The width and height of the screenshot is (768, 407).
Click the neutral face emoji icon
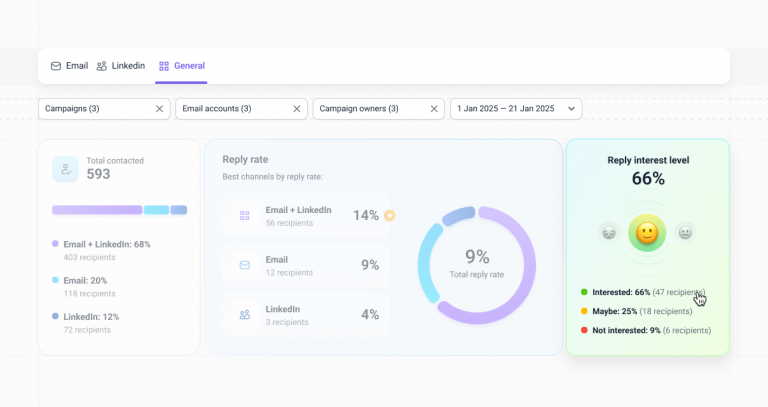685,232
